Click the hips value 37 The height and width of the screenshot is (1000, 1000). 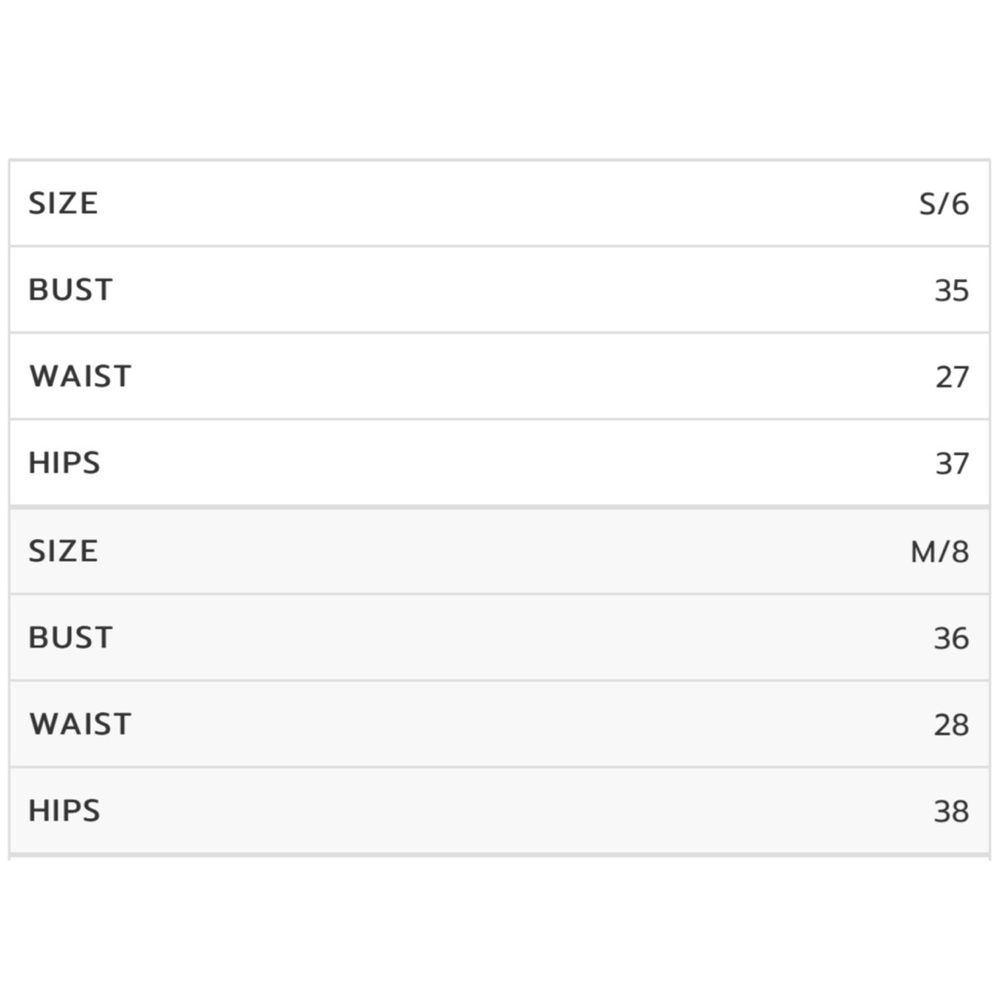coord(952,464)
